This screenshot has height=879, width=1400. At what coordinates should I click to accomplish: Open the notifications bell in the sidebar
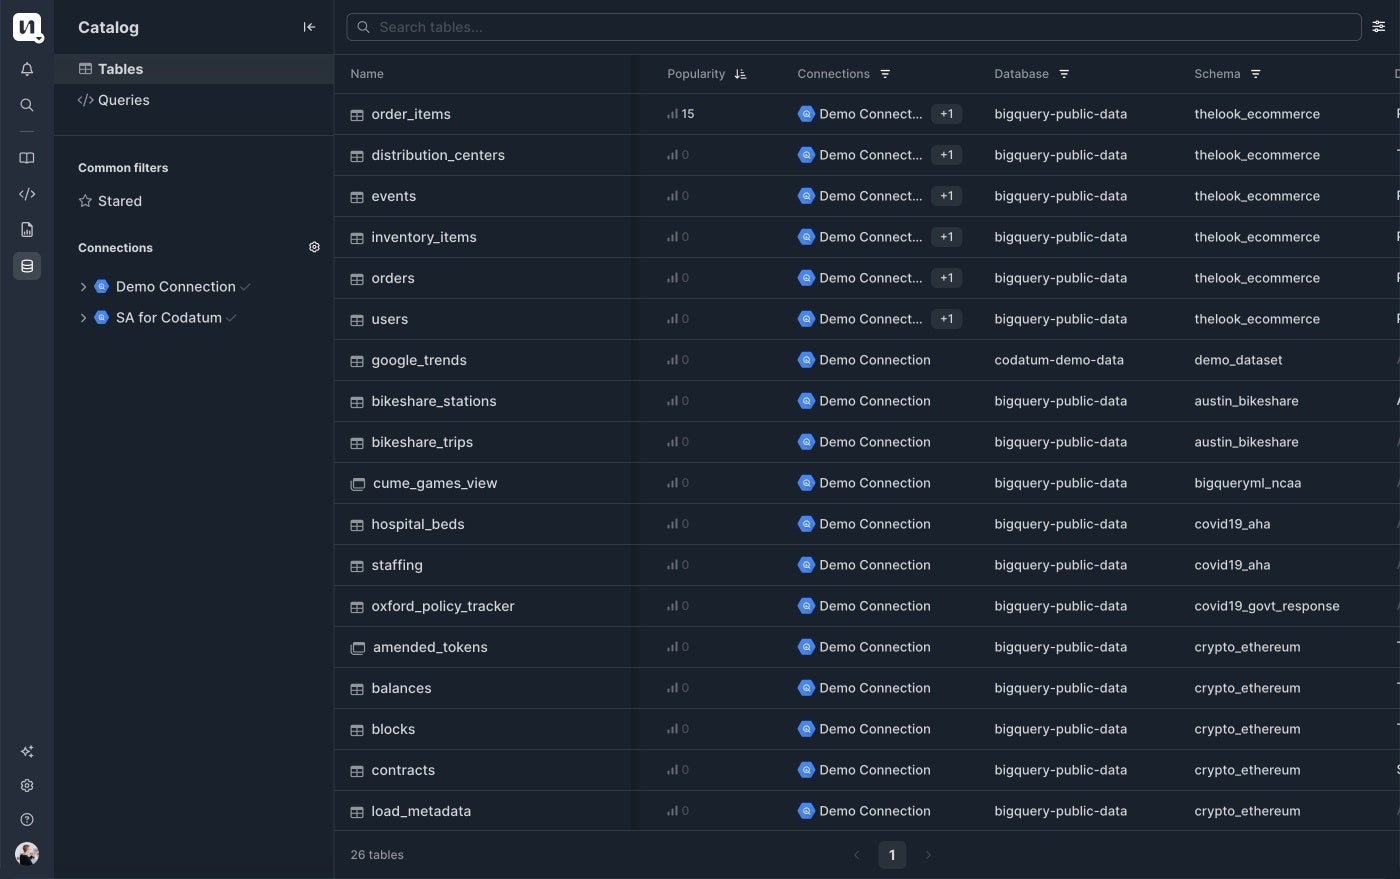pos(27,68)
